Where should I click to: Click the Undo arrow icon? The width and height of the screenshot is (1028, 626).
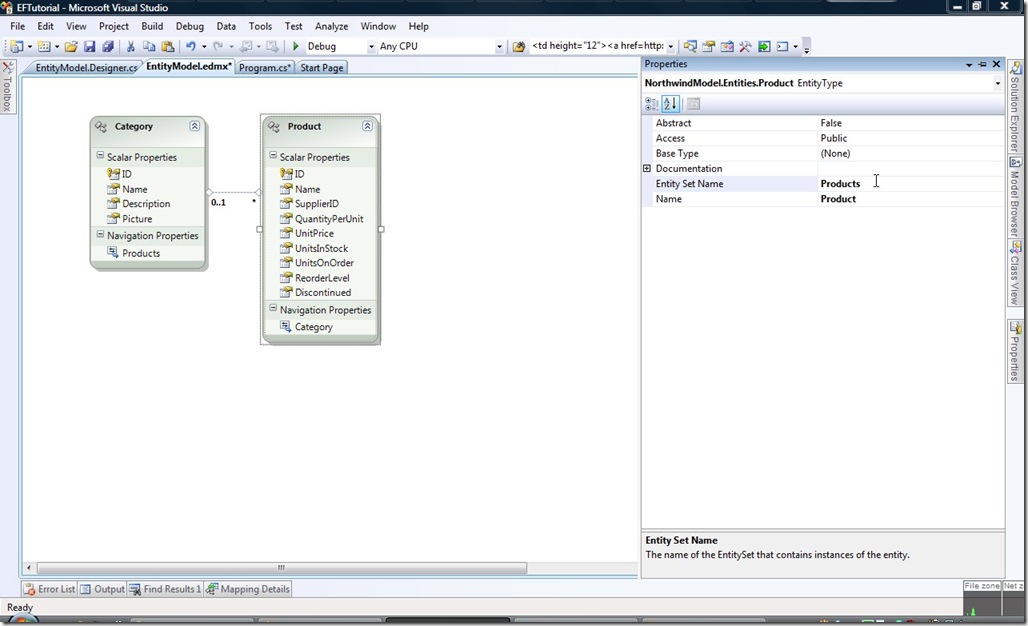(190, 47)
